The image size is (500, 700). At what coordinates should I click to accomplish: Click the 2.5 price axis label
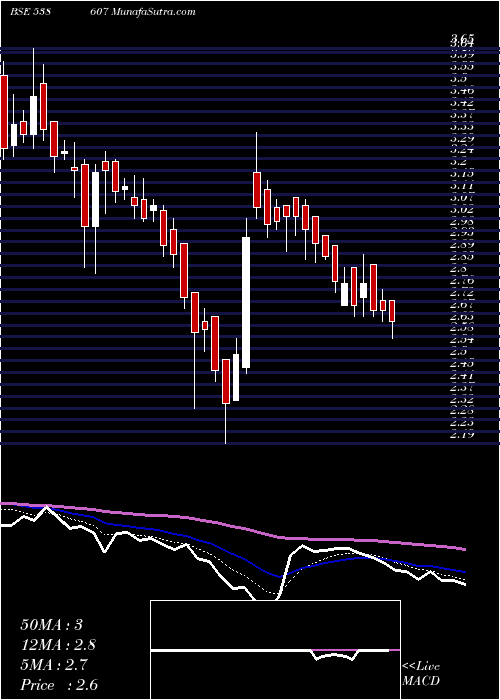[x=460, y=352]
